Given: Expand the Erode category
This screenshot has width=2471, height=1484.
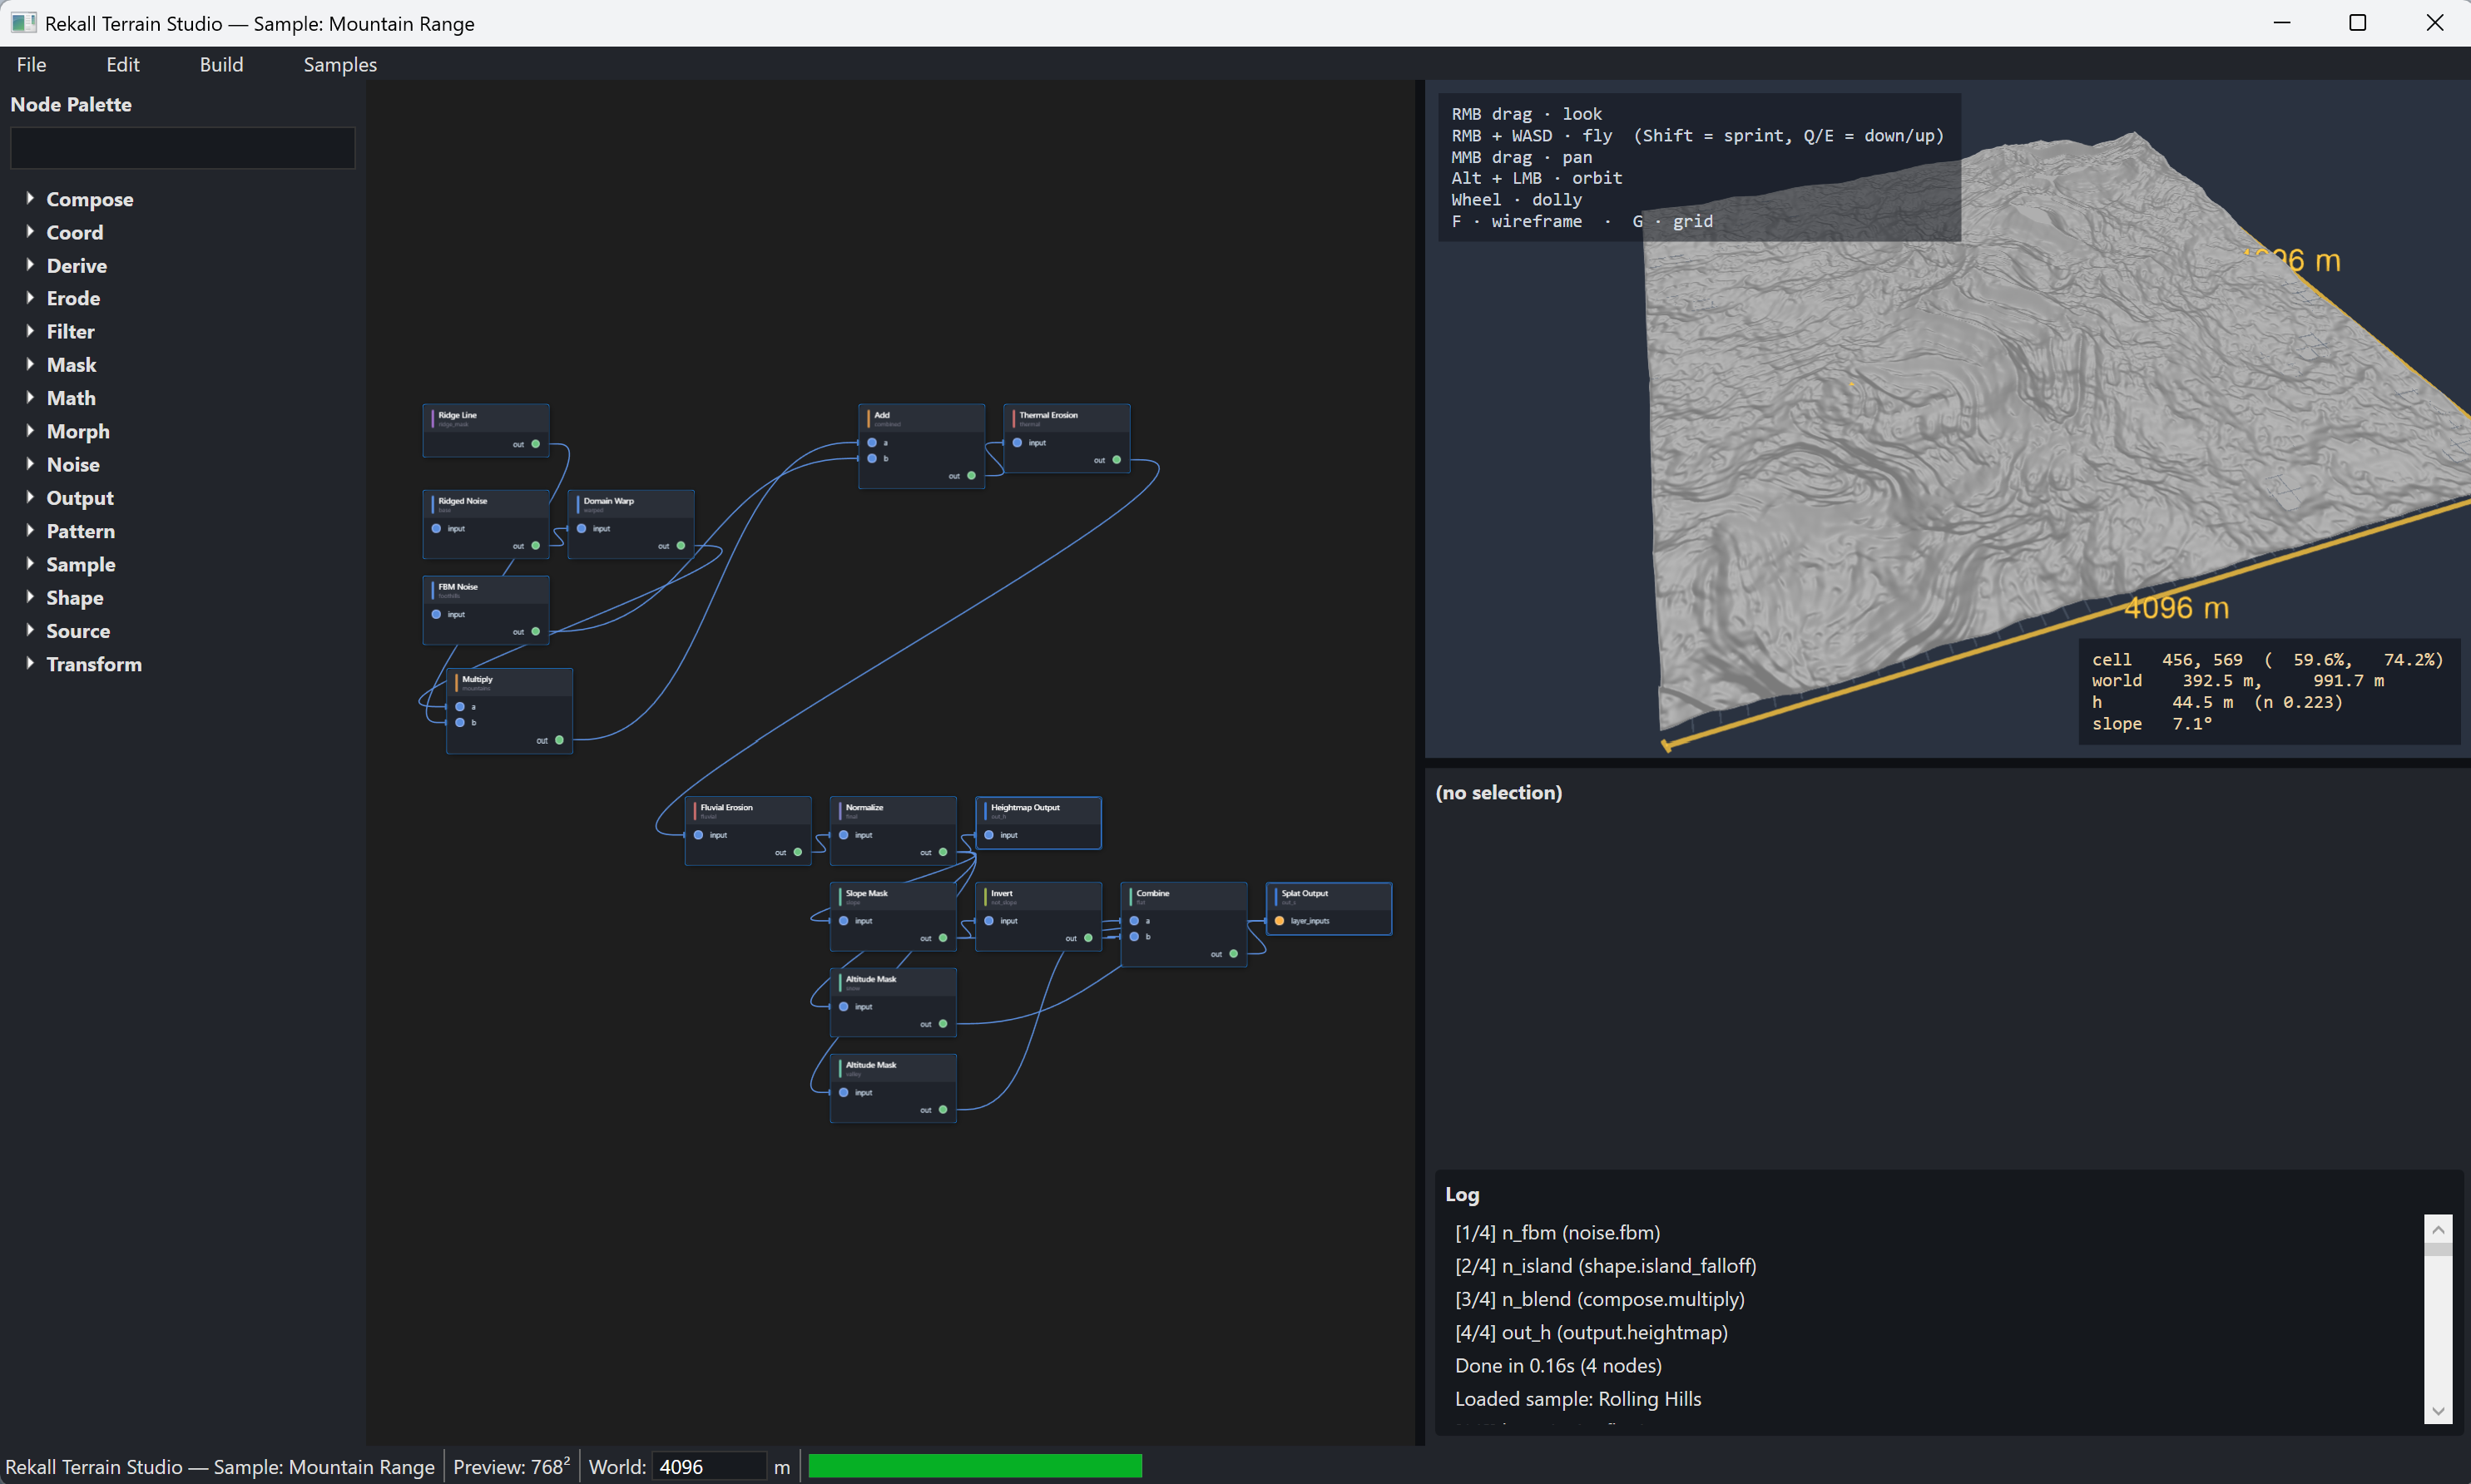Looking at the screenshot, I should (x=30, y=297).
